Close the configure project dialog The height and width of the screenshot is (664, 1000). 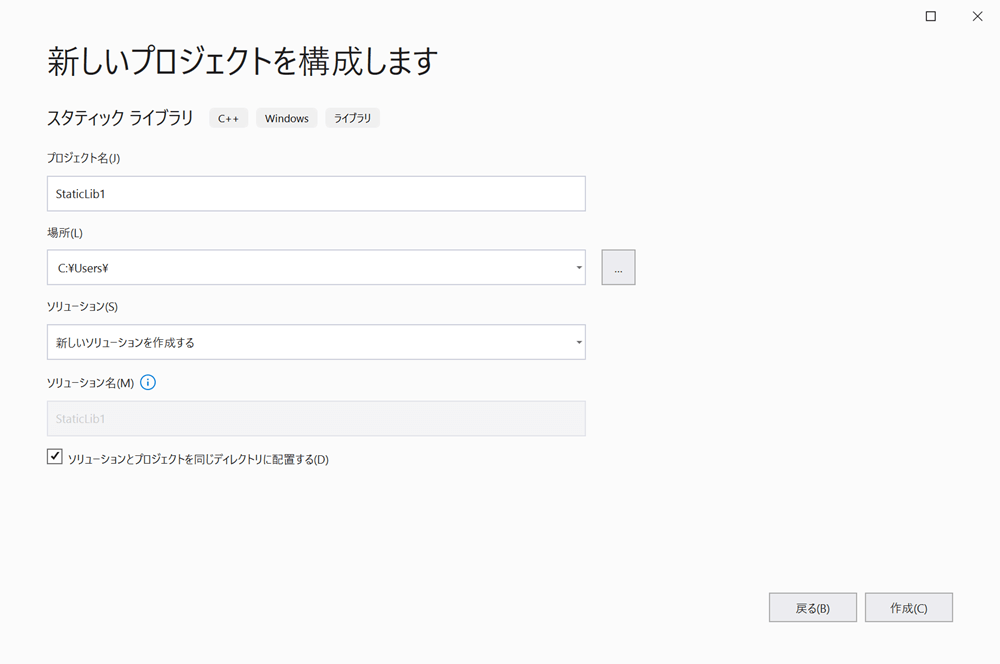tap(977, 16)
